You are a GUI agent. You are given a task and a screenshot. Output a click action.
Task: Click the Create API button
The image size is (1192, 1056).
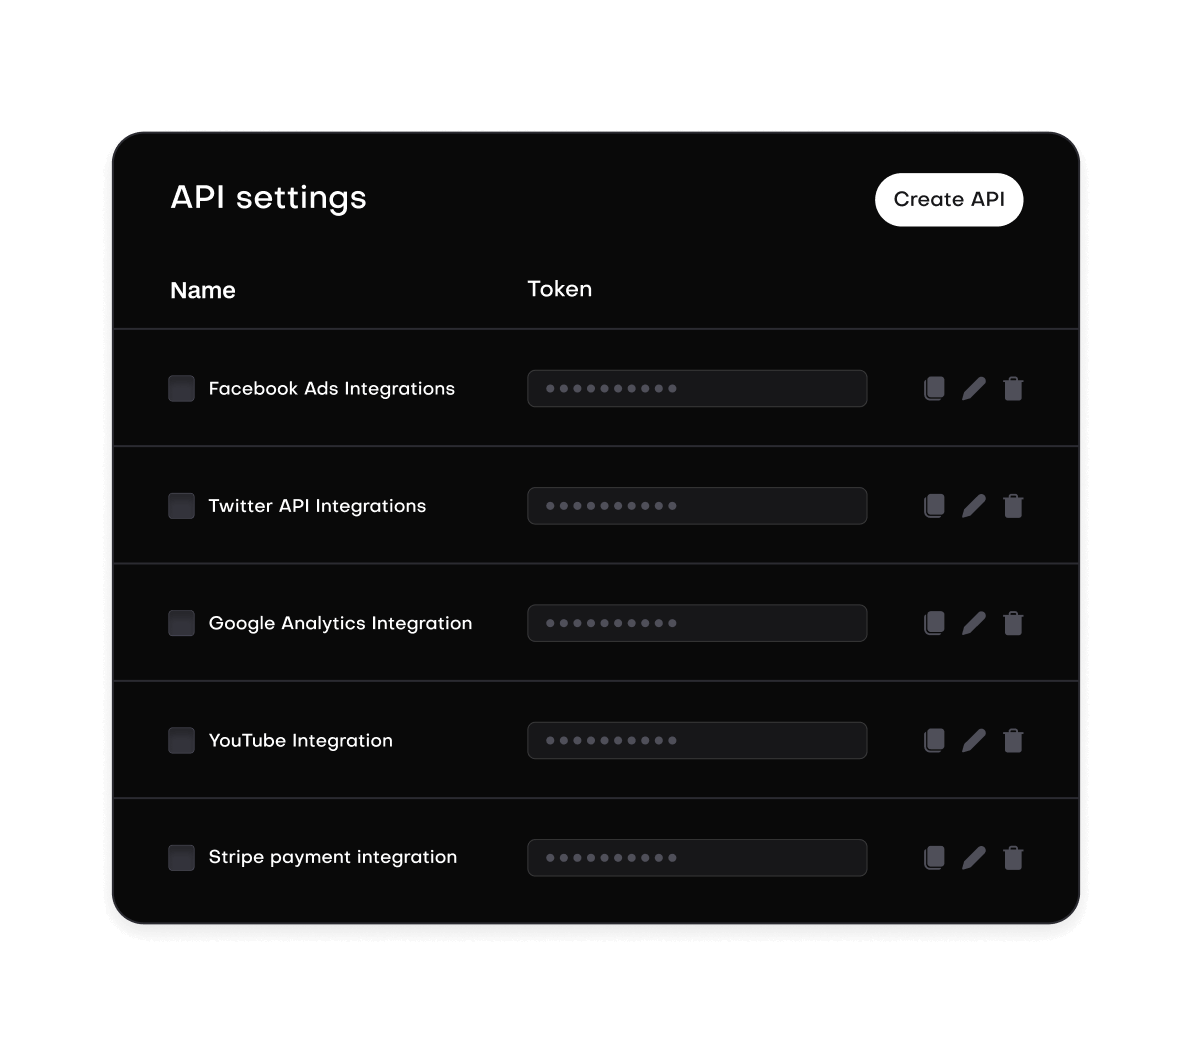[x=948, y=199]
